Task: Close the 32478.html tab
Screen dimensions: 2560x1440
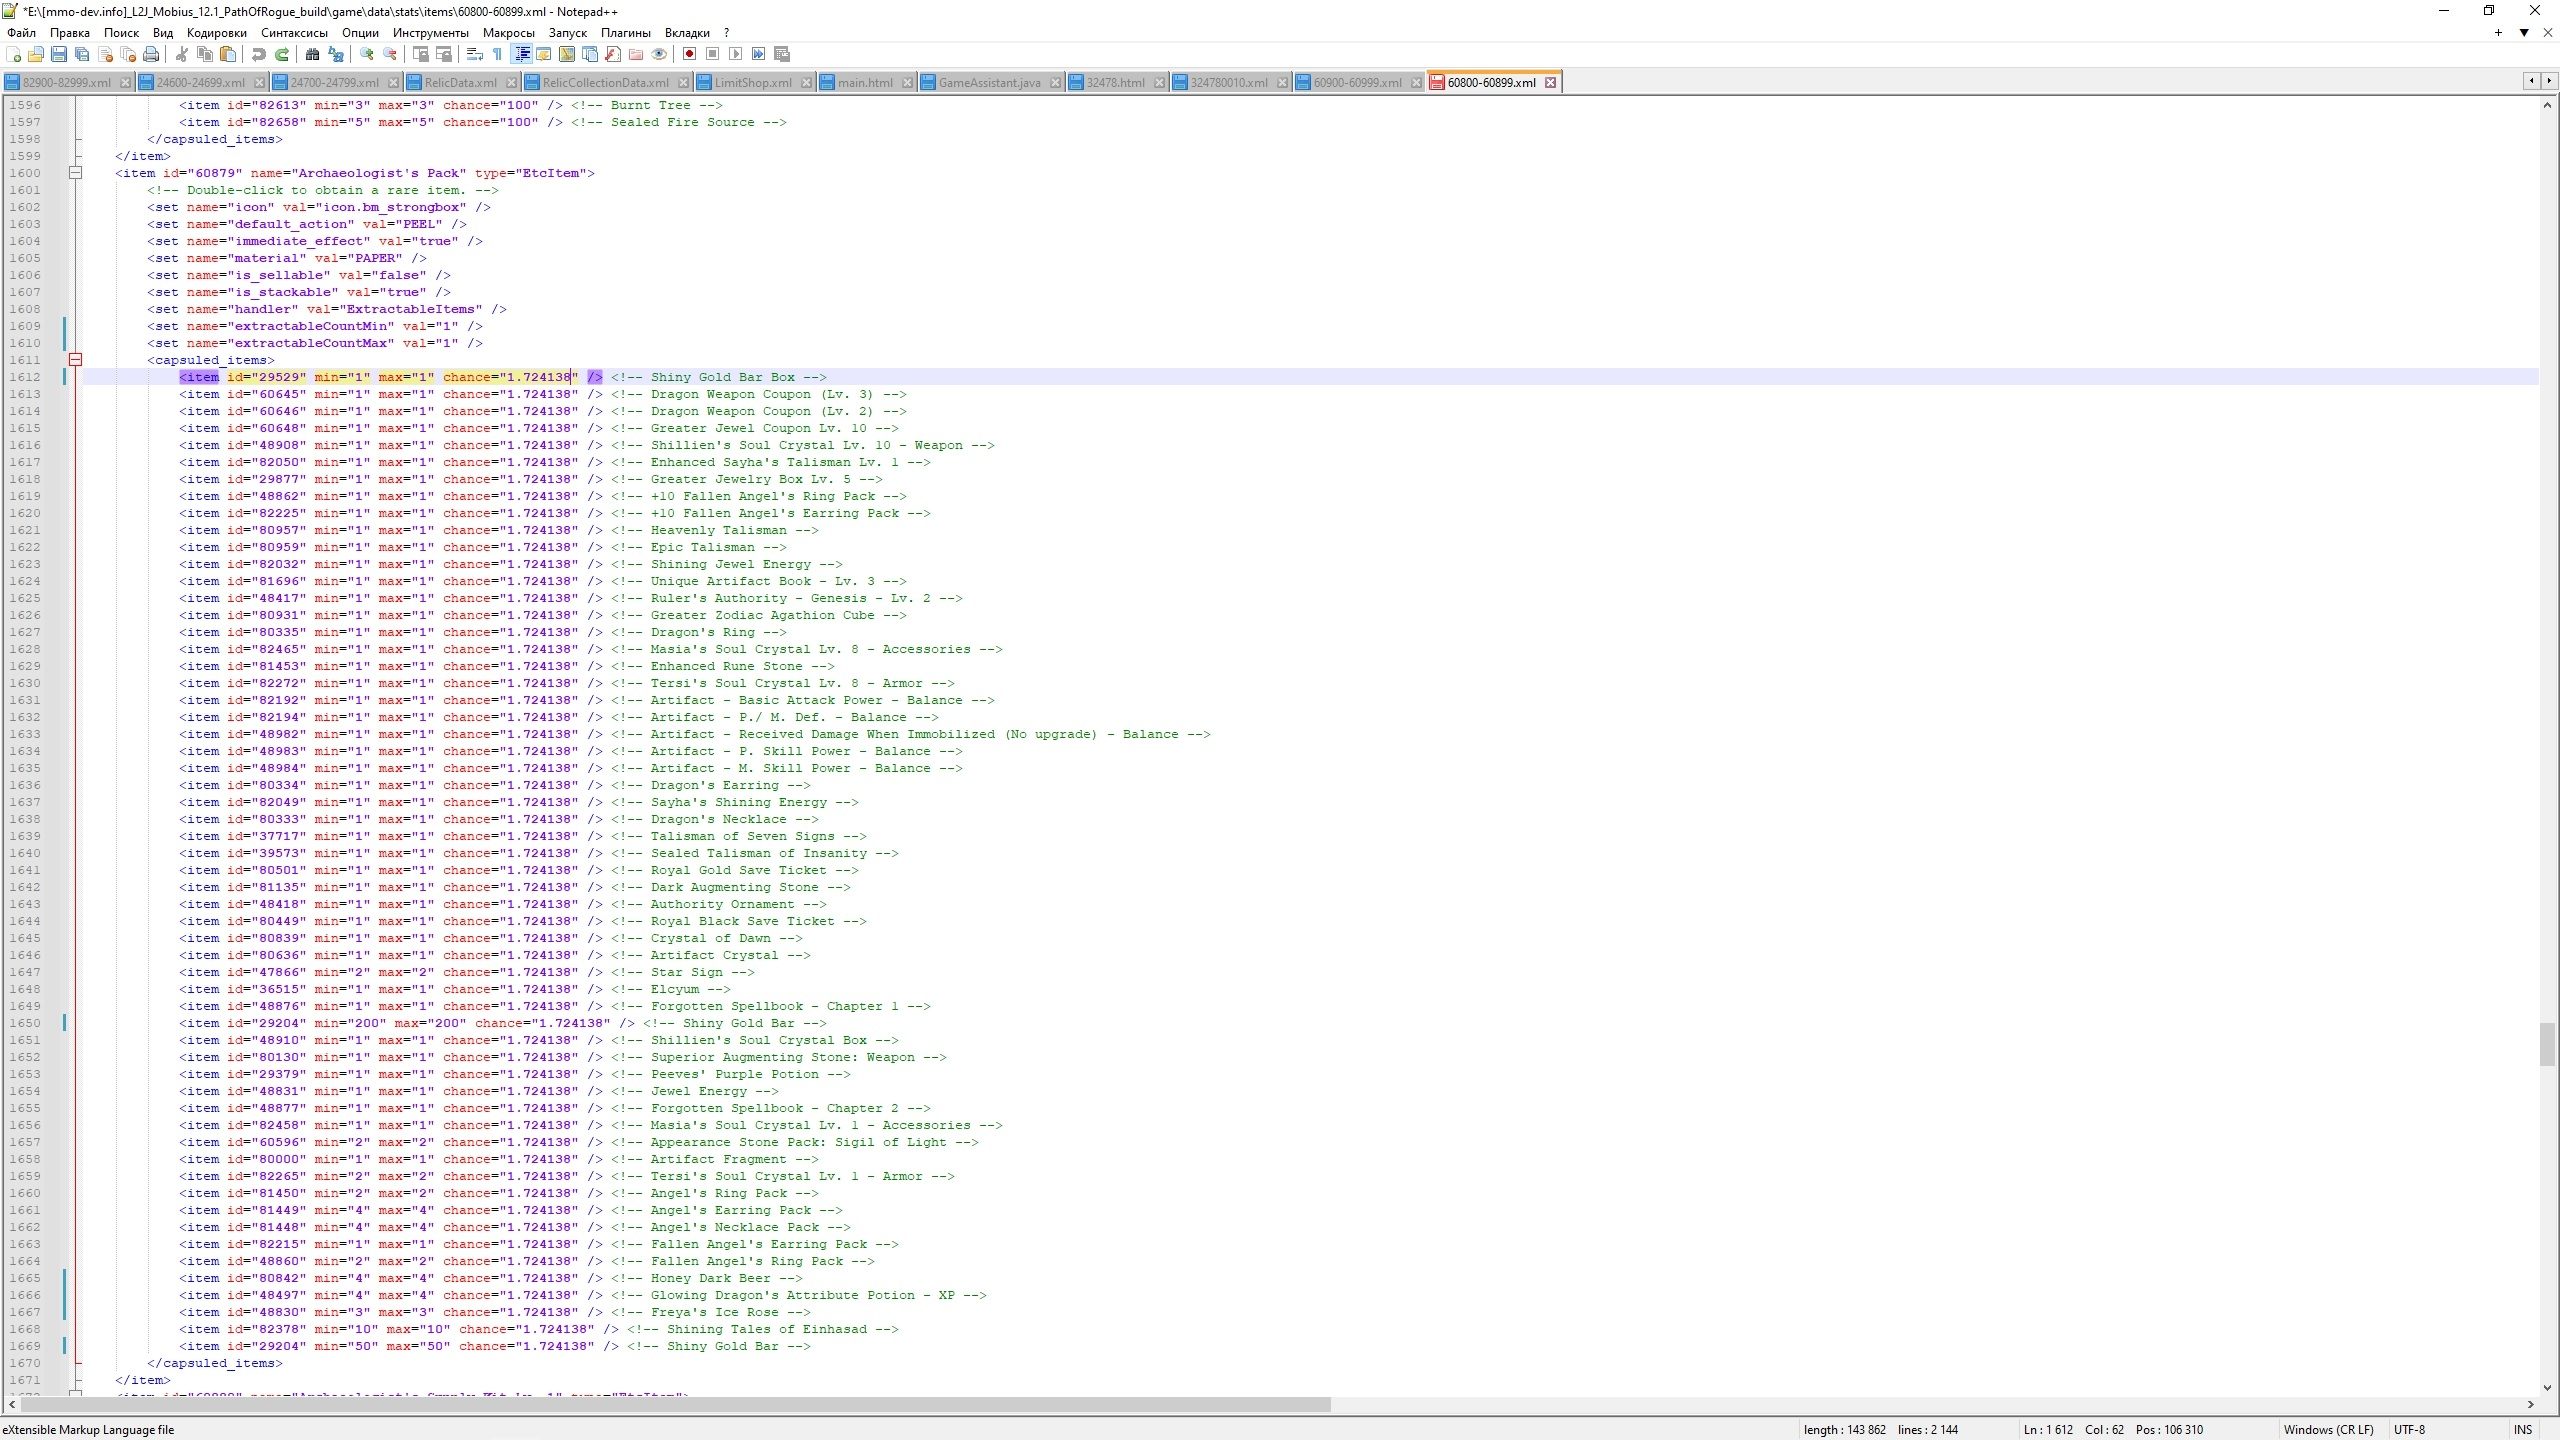Action: (1159, 83)
